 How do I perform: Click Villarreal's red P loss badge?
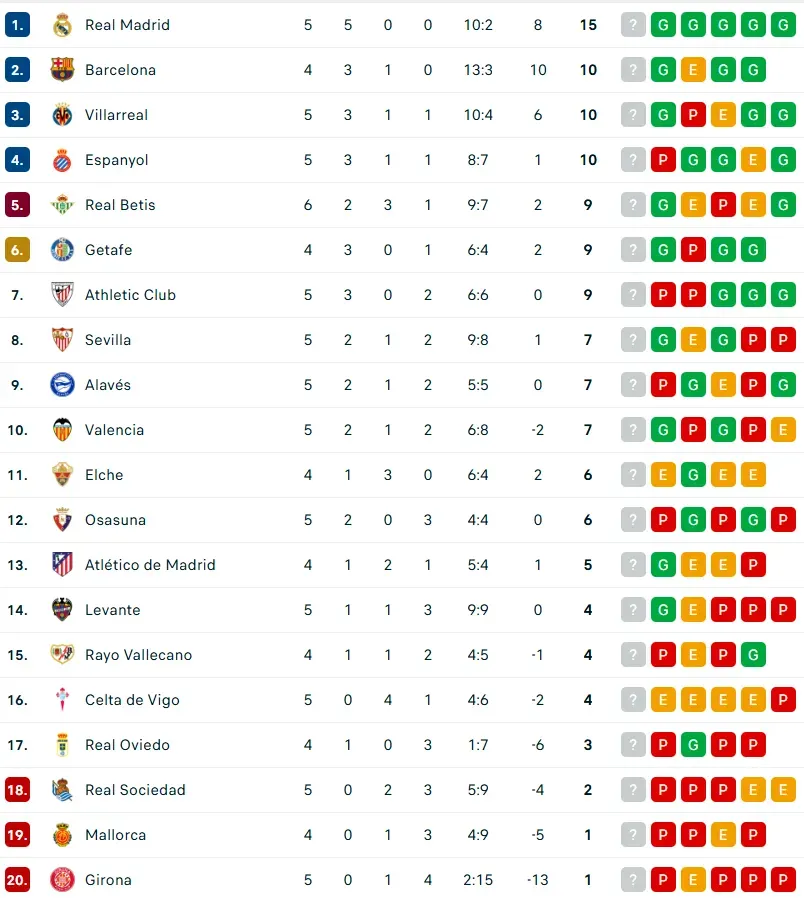click(x=693, y=115)
